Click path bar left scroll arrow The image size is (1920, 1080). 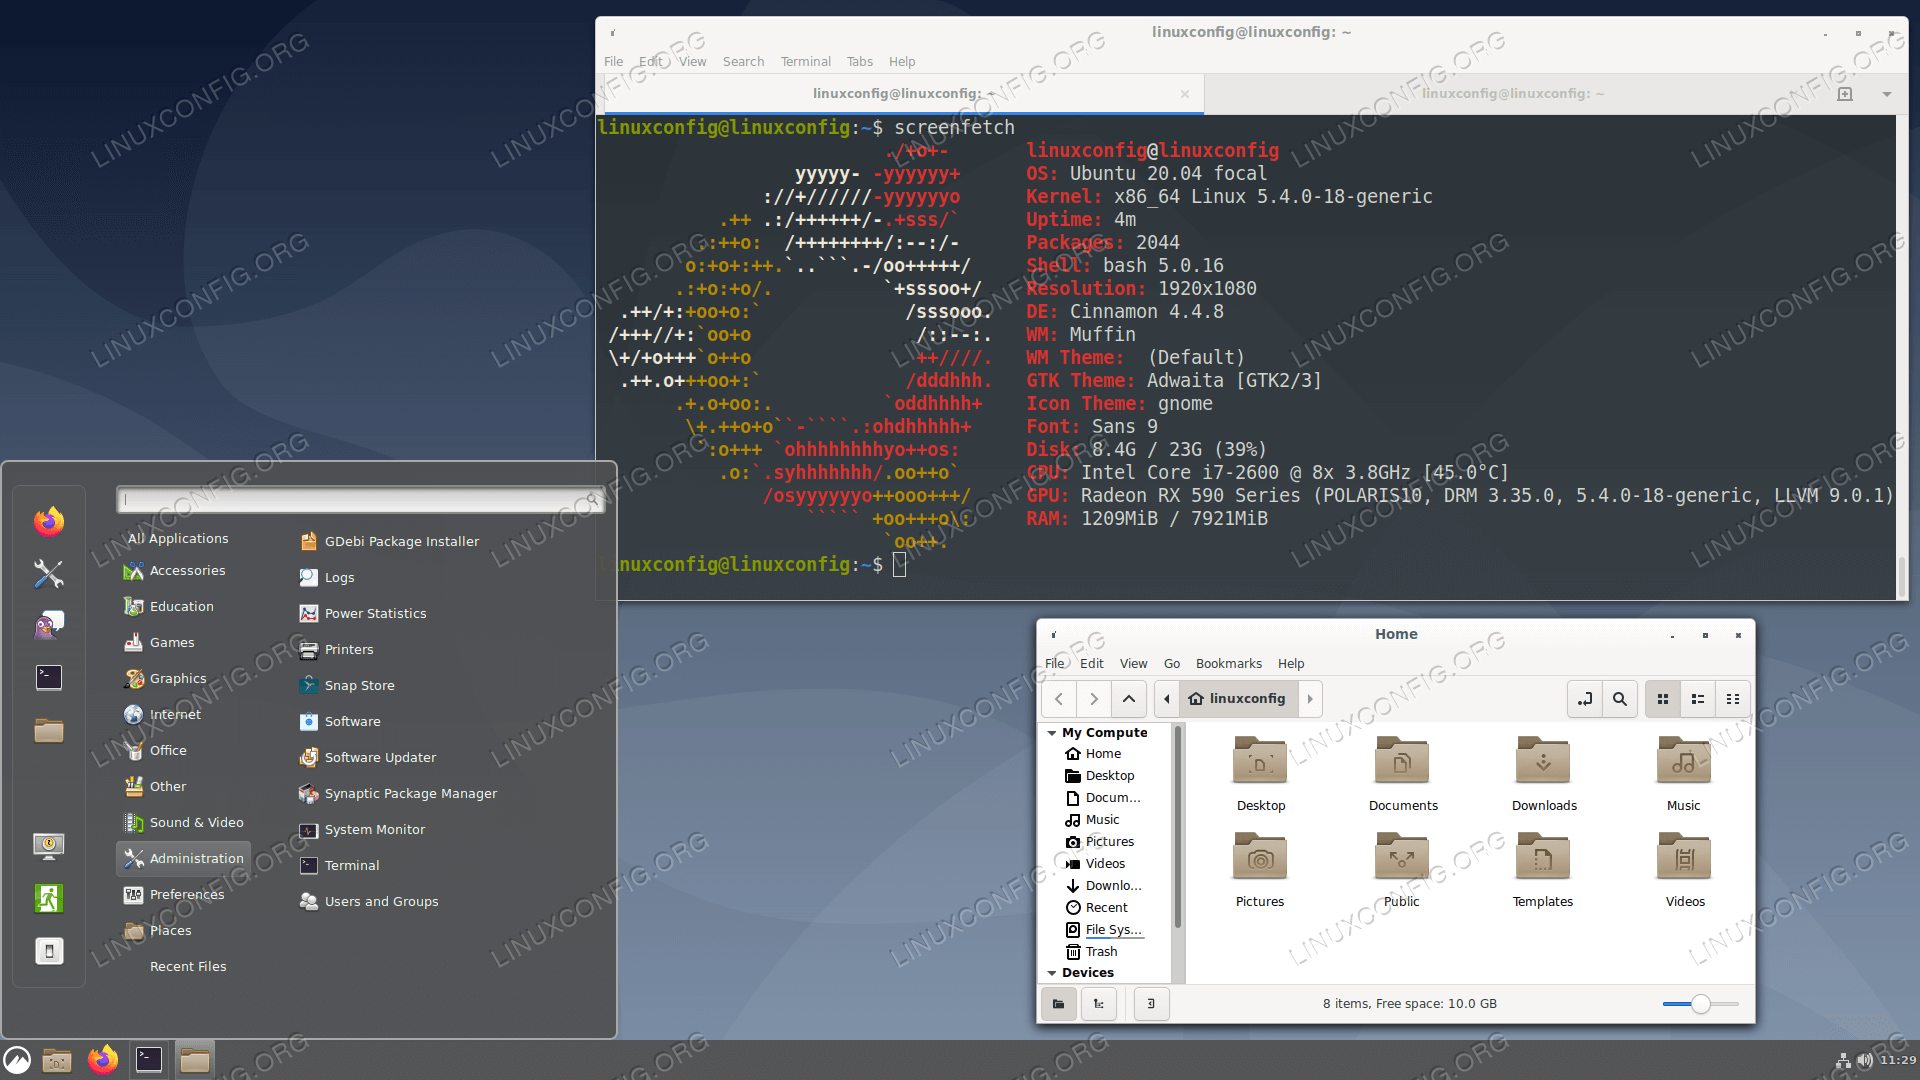pyautogui.click(x=1167, y=699)
